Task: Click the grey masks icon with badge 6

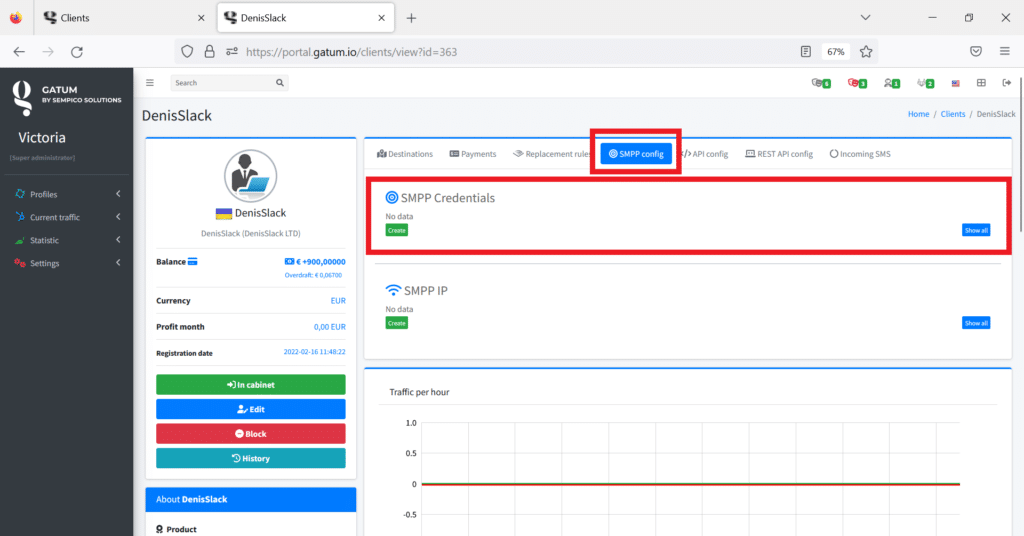Action: [x=820, y=83]
